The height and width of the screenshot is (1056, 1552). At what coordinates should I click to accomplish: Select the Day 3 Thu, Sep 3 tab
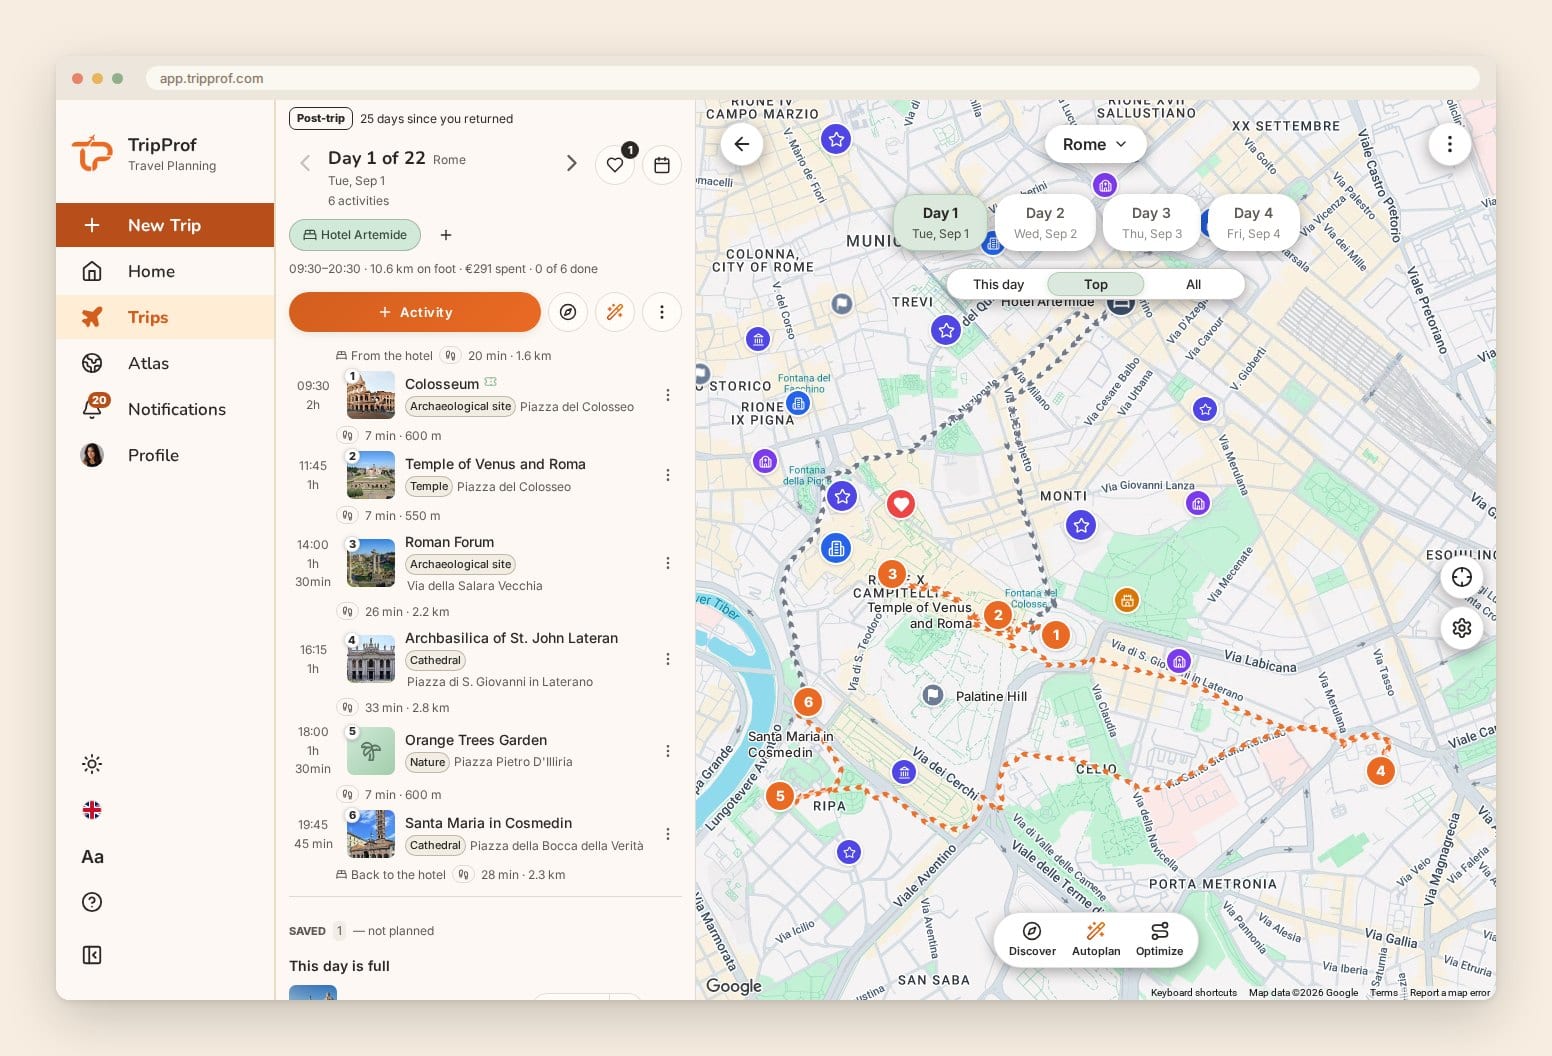[1152, 222]
